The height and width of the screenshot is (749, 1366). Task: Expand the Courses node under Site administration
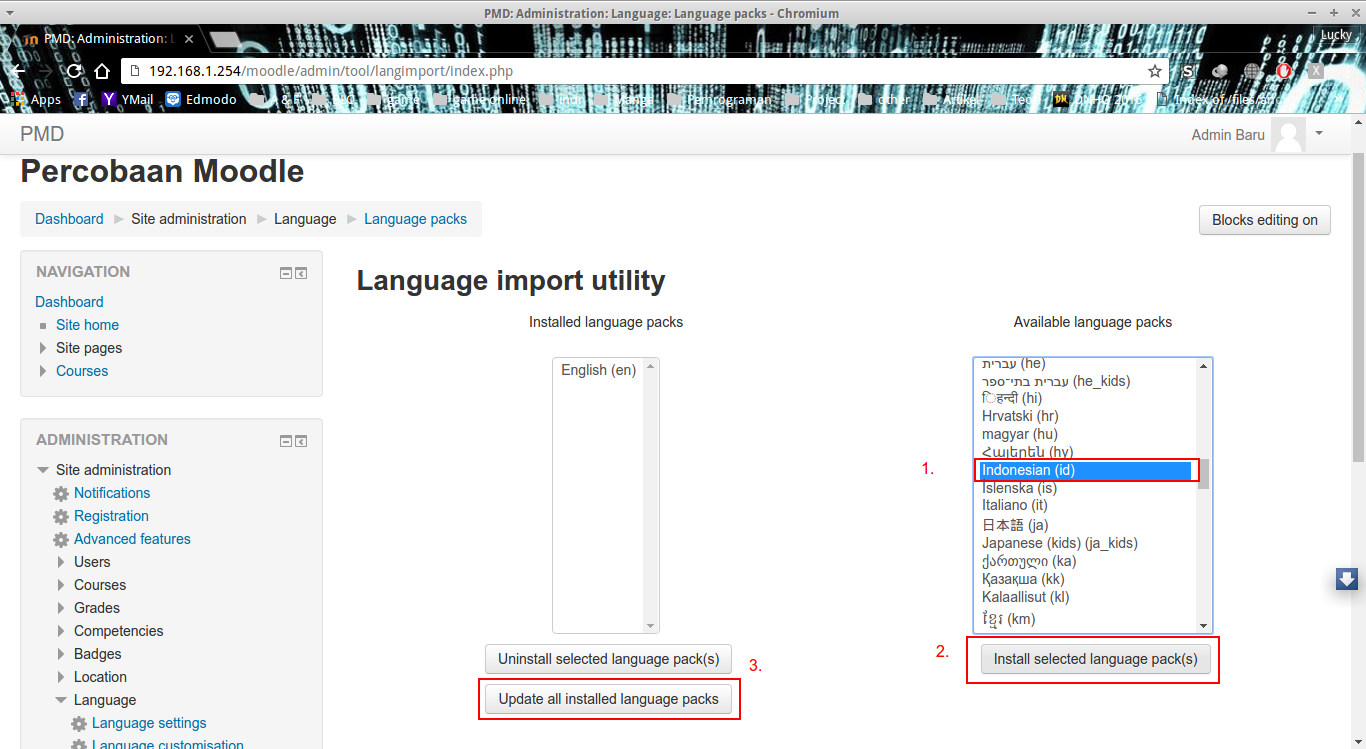pos(61,585)
